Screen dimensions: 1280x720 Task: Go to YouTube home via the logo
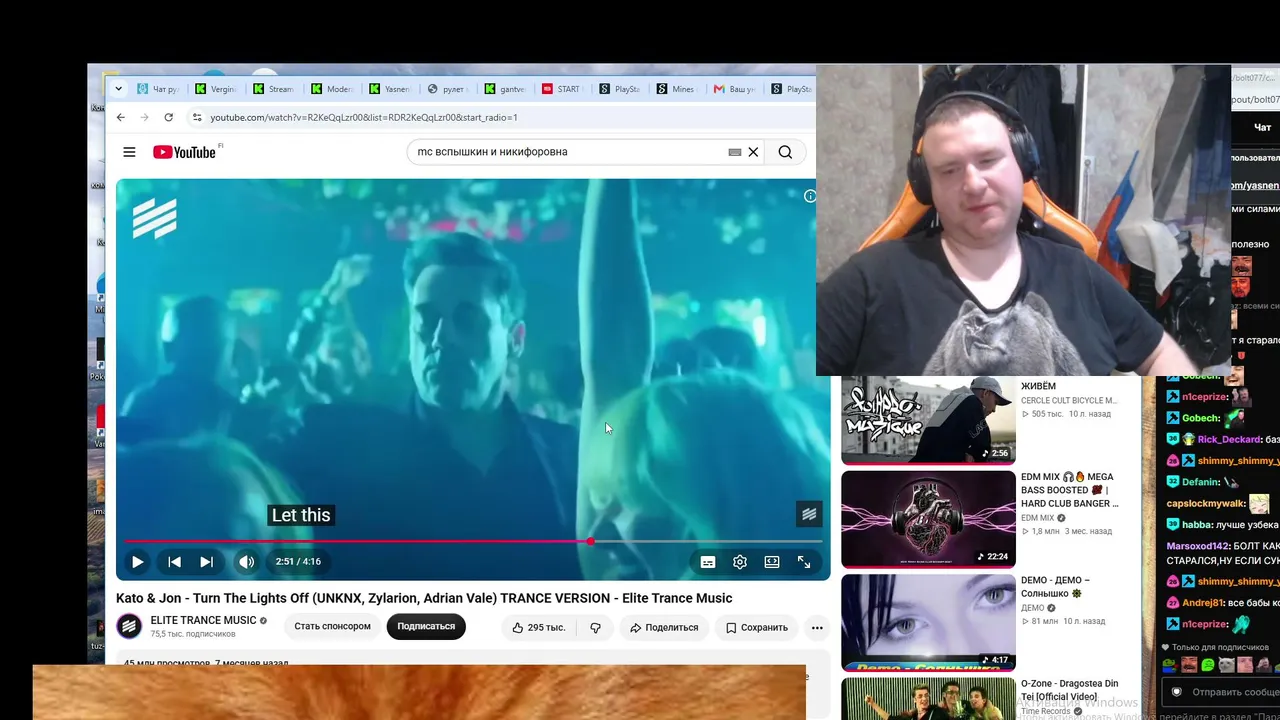(185, 152)
